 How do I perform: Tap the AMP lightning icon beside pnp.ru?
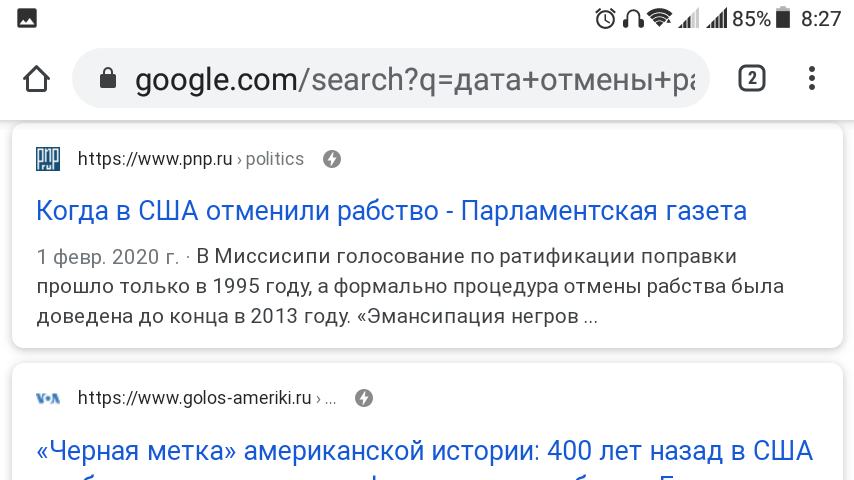click(332, 159)
